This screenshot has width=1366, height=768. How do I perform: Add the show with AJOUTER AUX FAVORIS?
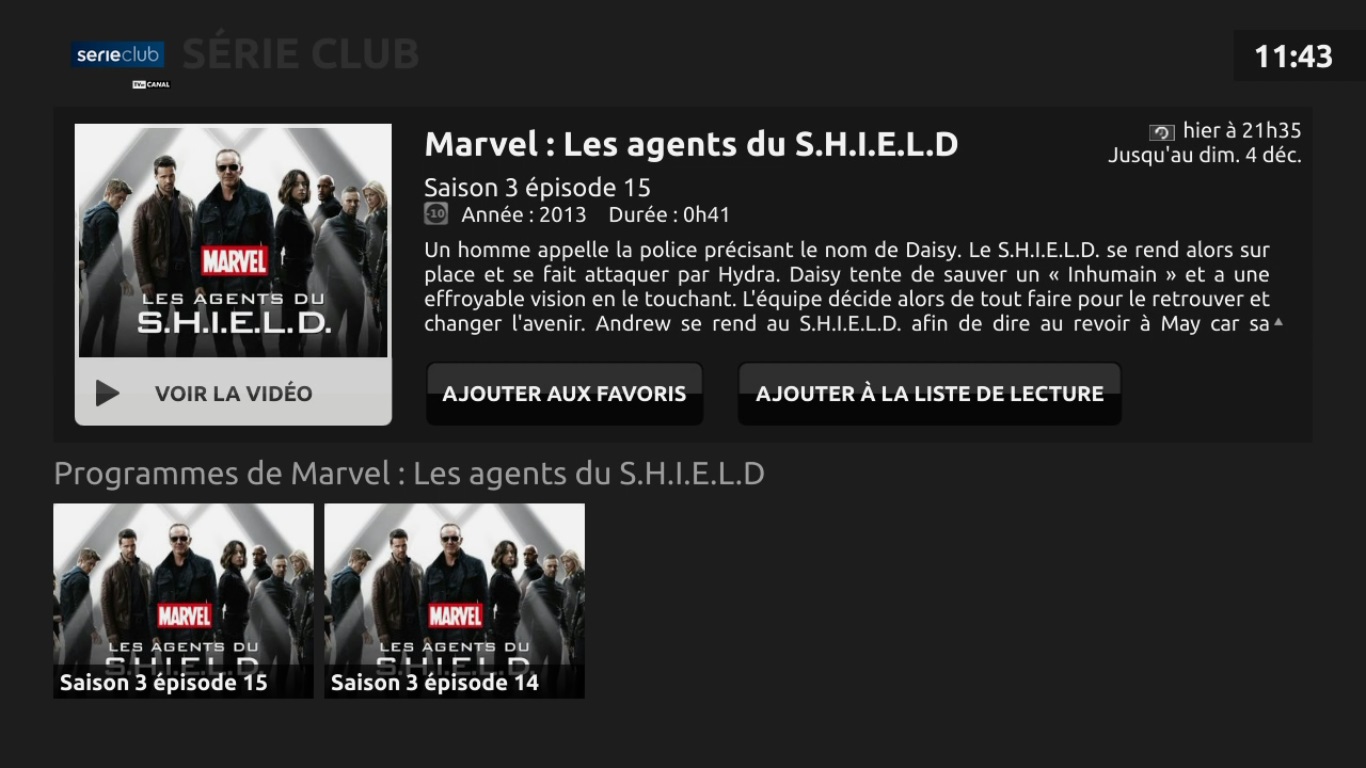click(x=564, y=393)
